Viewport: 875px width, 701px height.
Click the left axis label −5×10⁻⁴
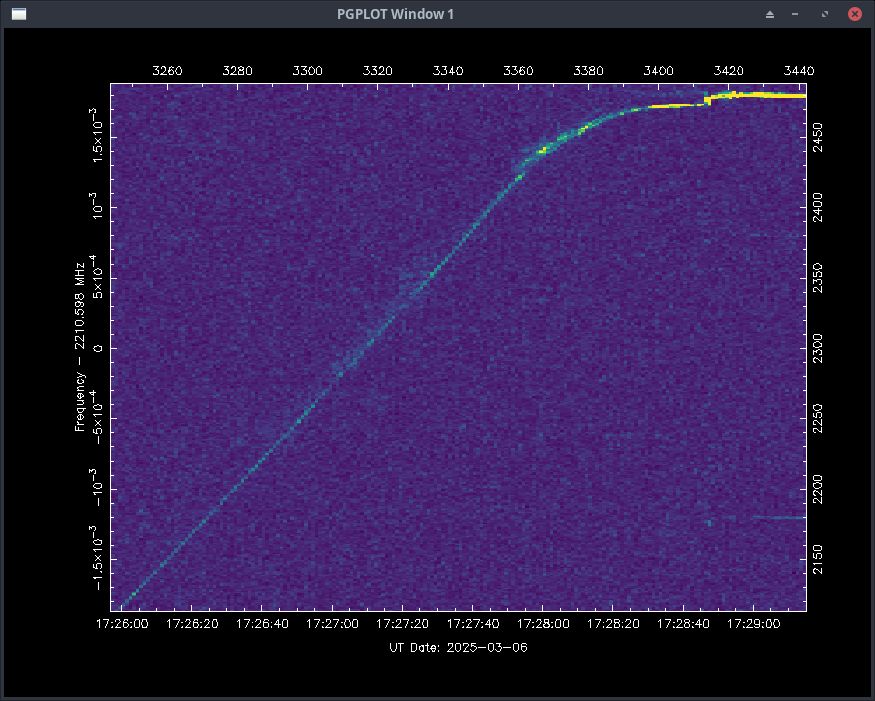click(97, 417)
